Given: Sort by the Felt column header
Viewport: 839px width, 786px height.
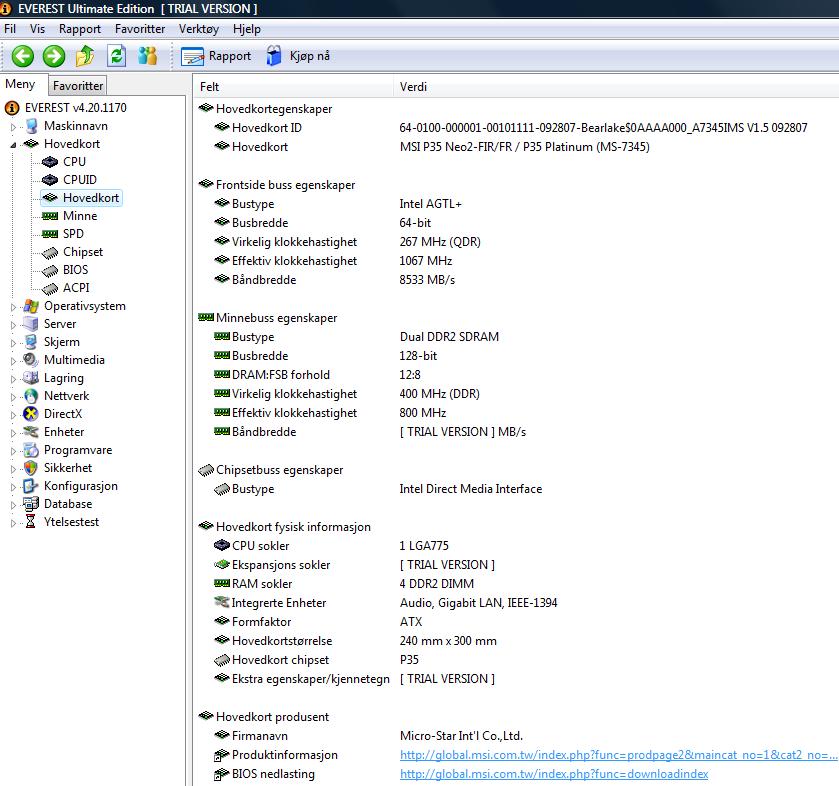Looking at the screenshot, I should 293,87.
